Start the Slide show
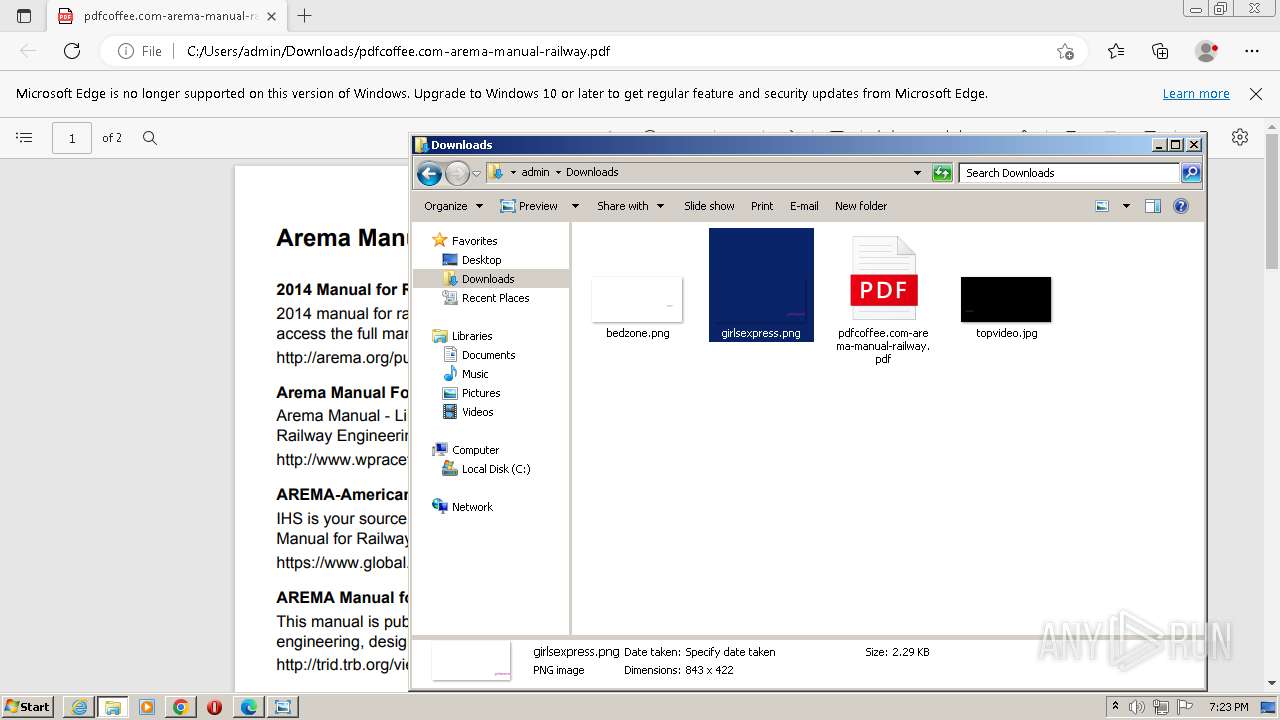The image size is (1280, 720). tap(709, 206)
